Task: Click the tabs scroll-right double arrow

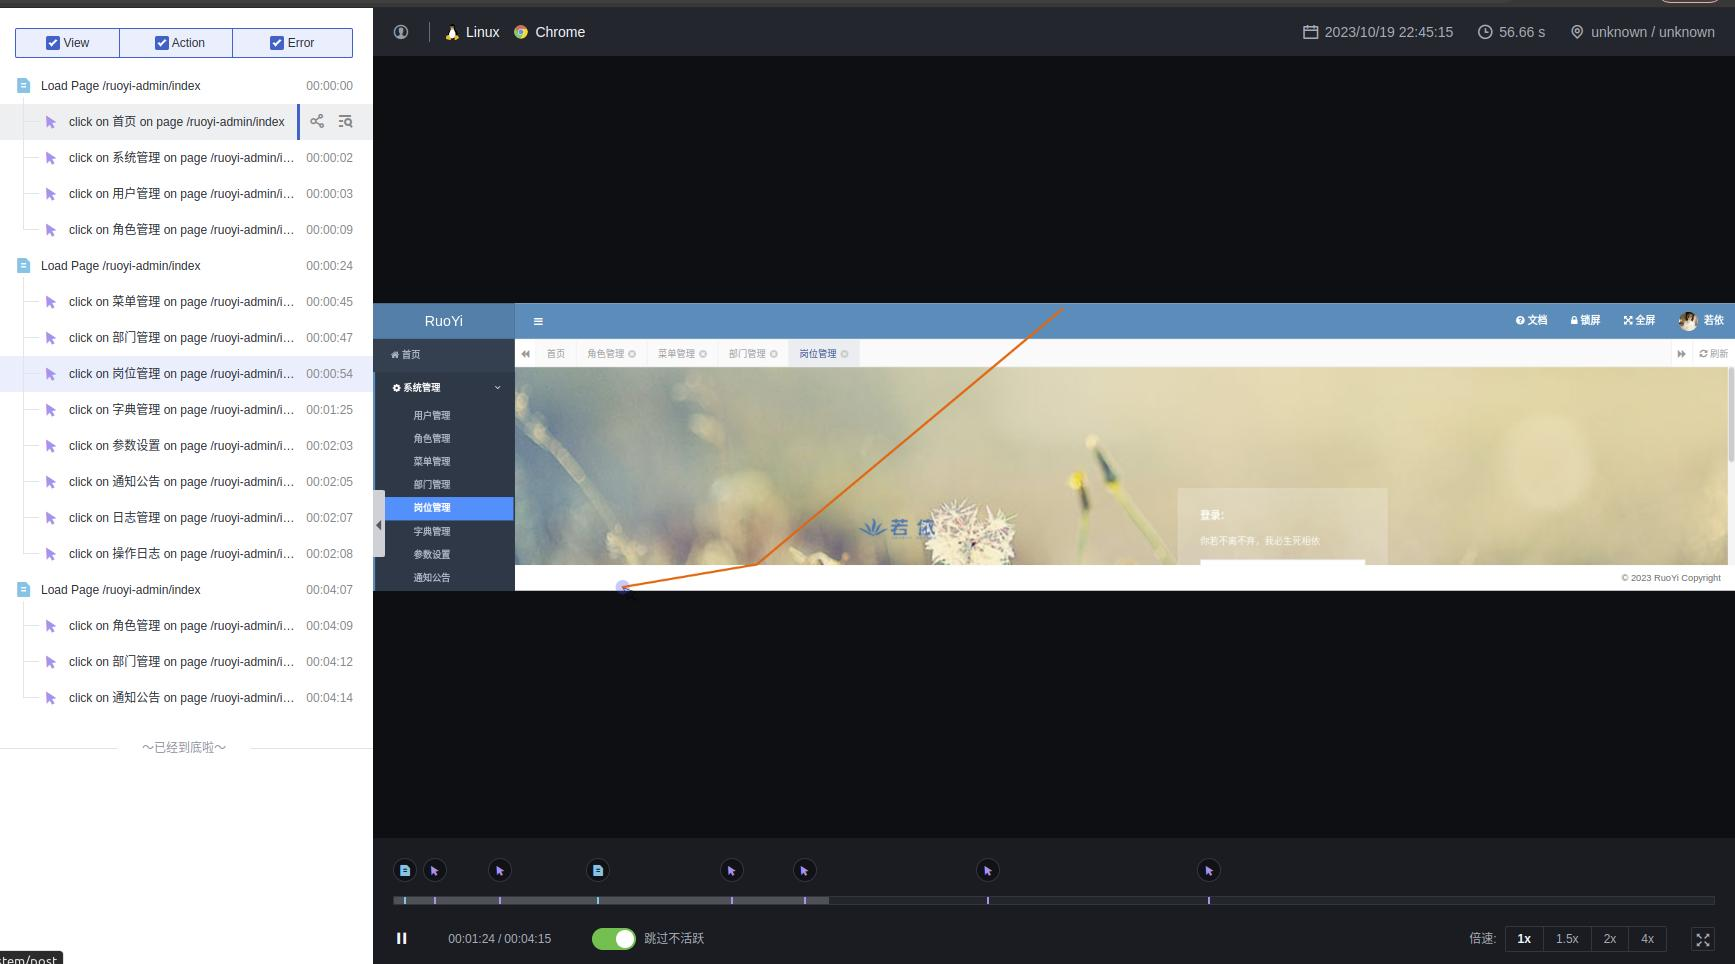Action: pos(1681,354)
